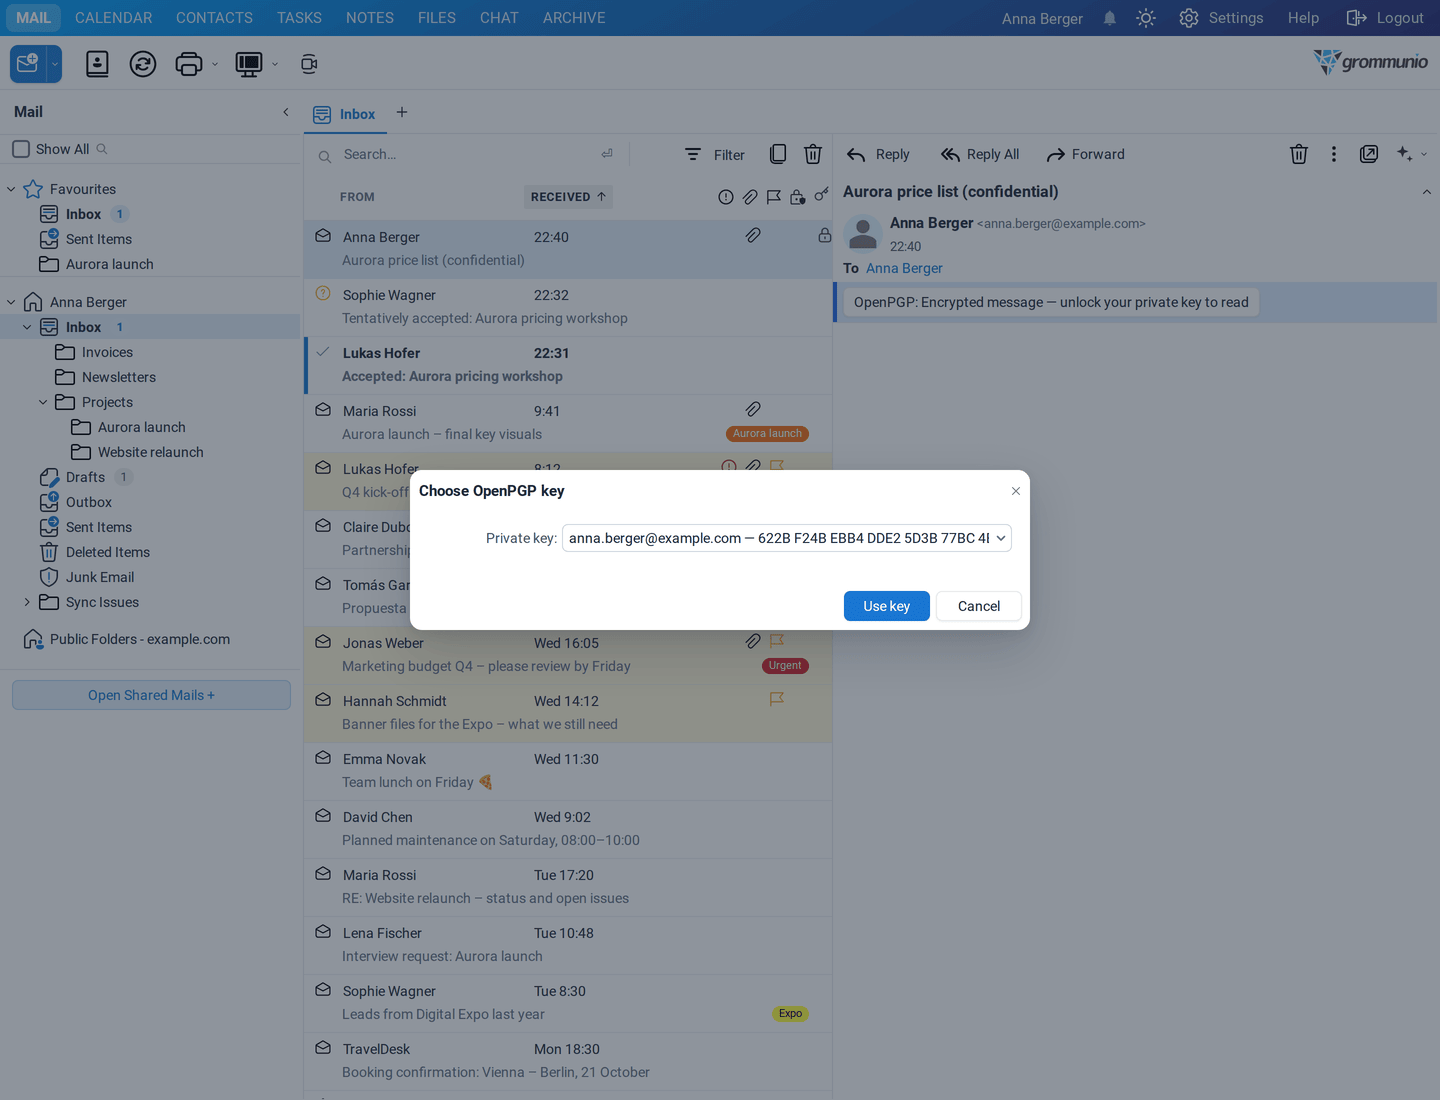Click the Anna Berger recipient link
The width and height of the screenshot is (1440, 1100).
pyautogui.click(x=904, y=268)
